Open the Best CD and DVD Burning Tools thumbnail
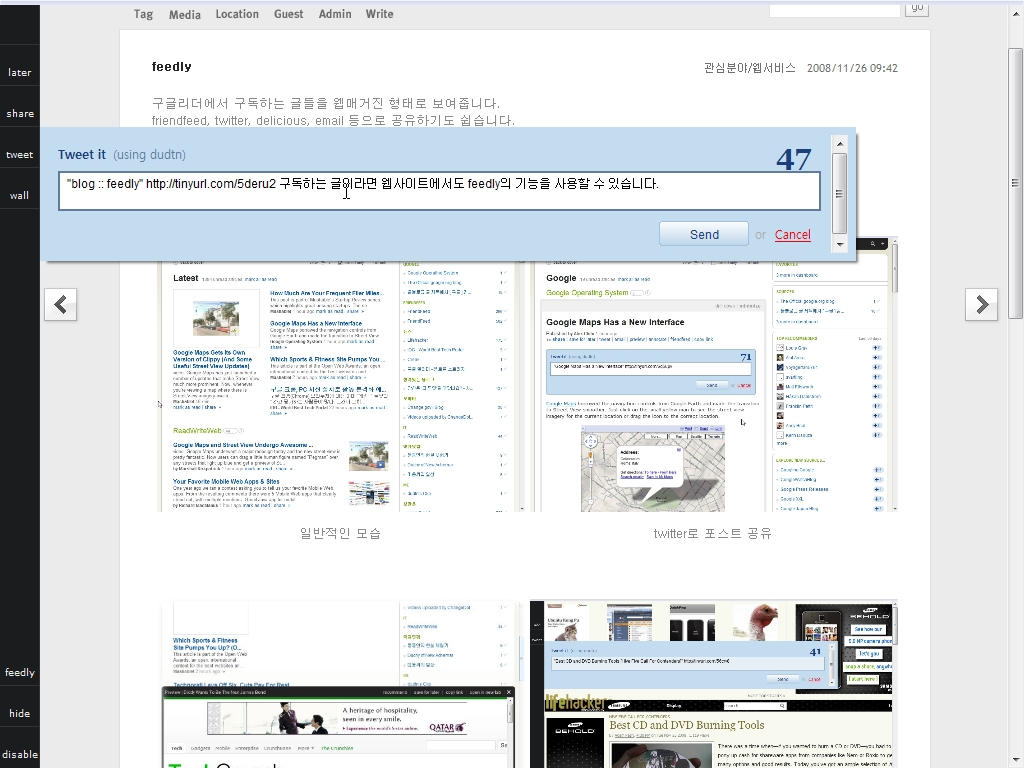The image size is (1024, 768). 714,684
